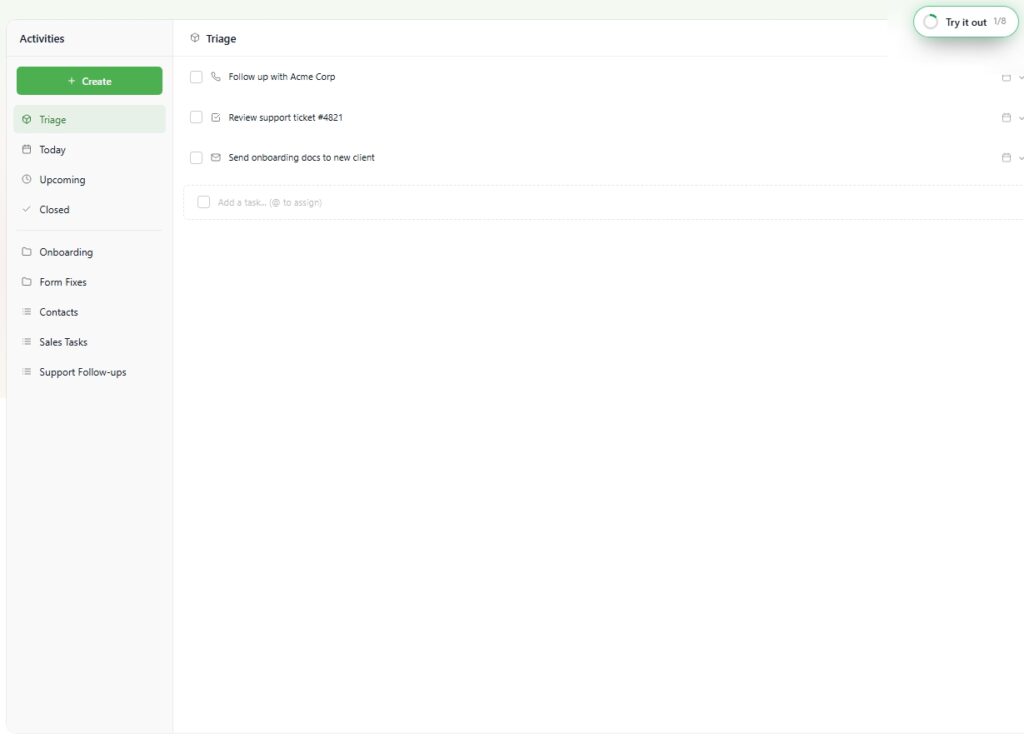Screen dimensions: 1024x737
Task: Expand the chevron on Follow up with Acme Corp row
Action: coord(1021,78)
